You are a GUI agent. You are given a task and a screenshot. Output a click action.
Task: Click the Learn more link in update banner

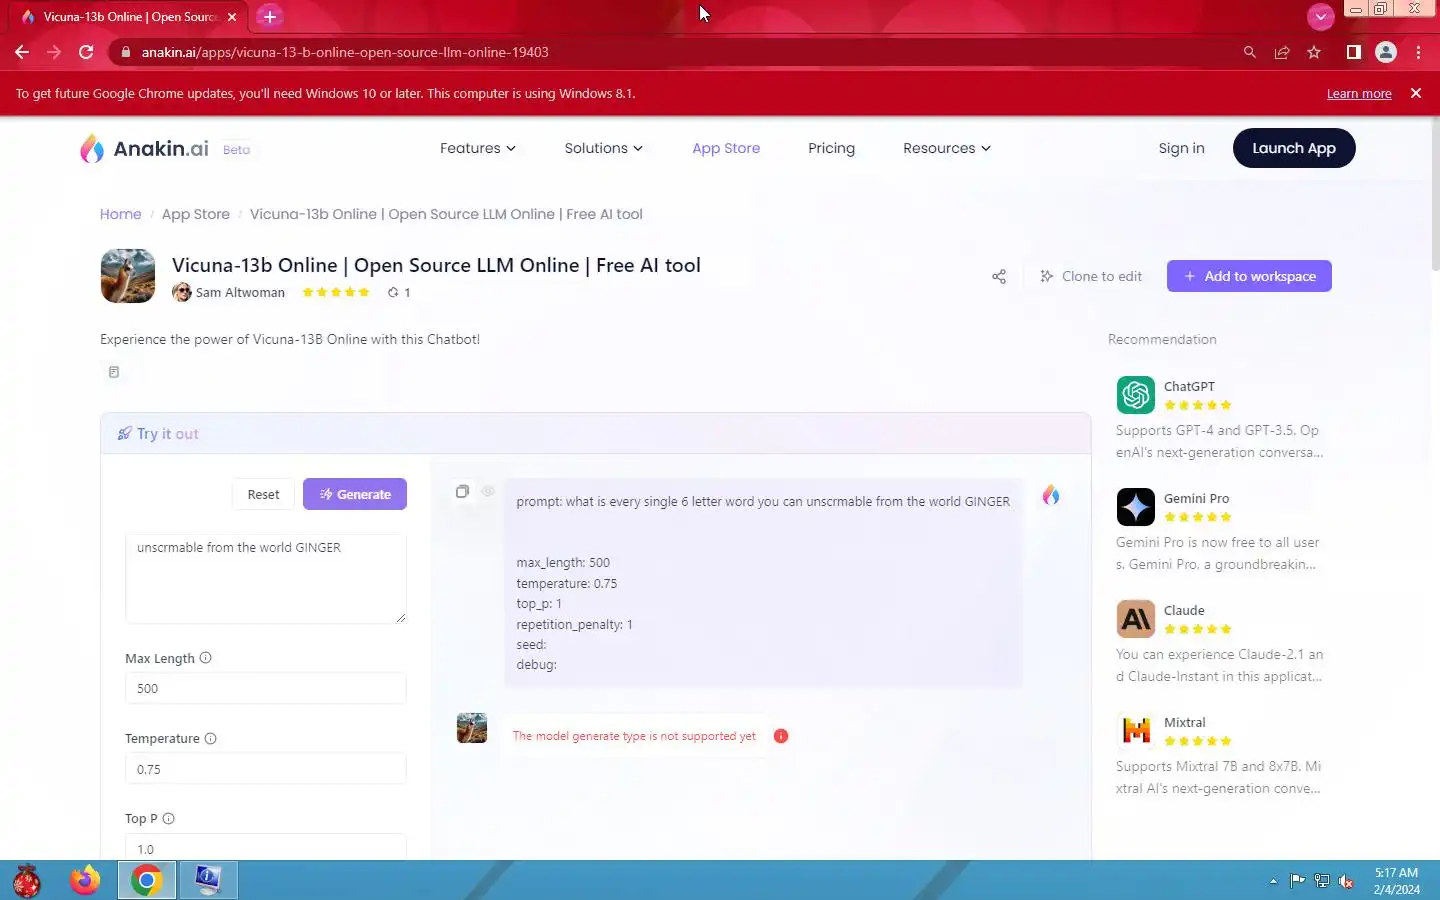tap(1359, 93)
